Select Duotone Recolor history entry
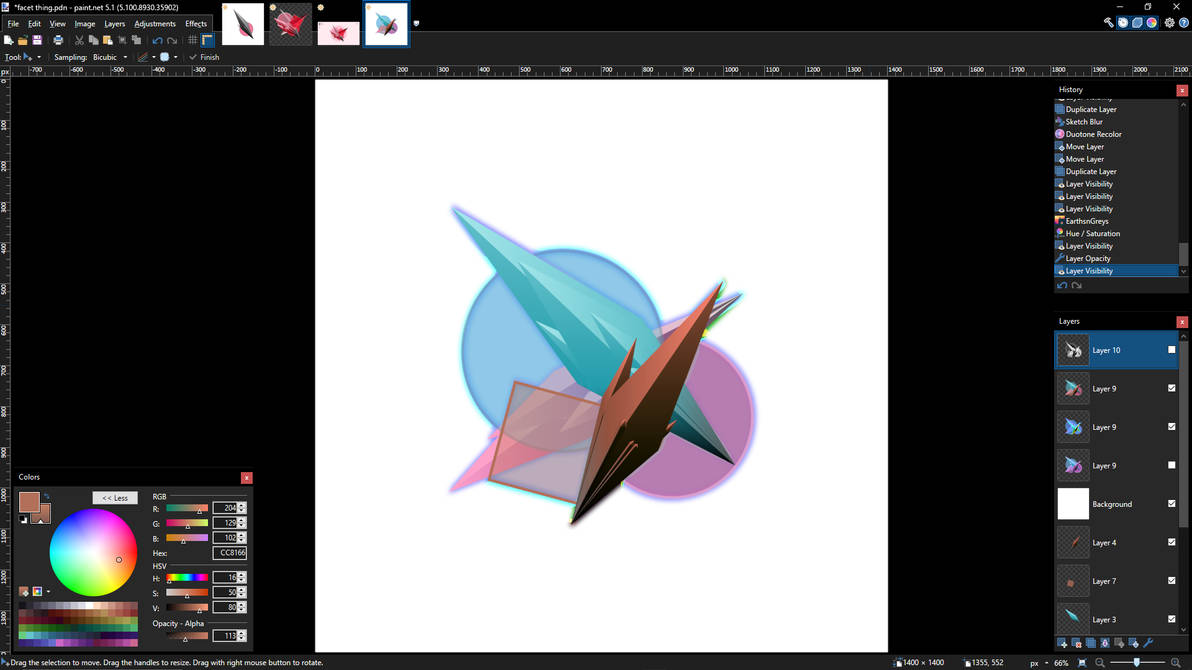The image size is (1192, 670). (x=1115, y=135)
